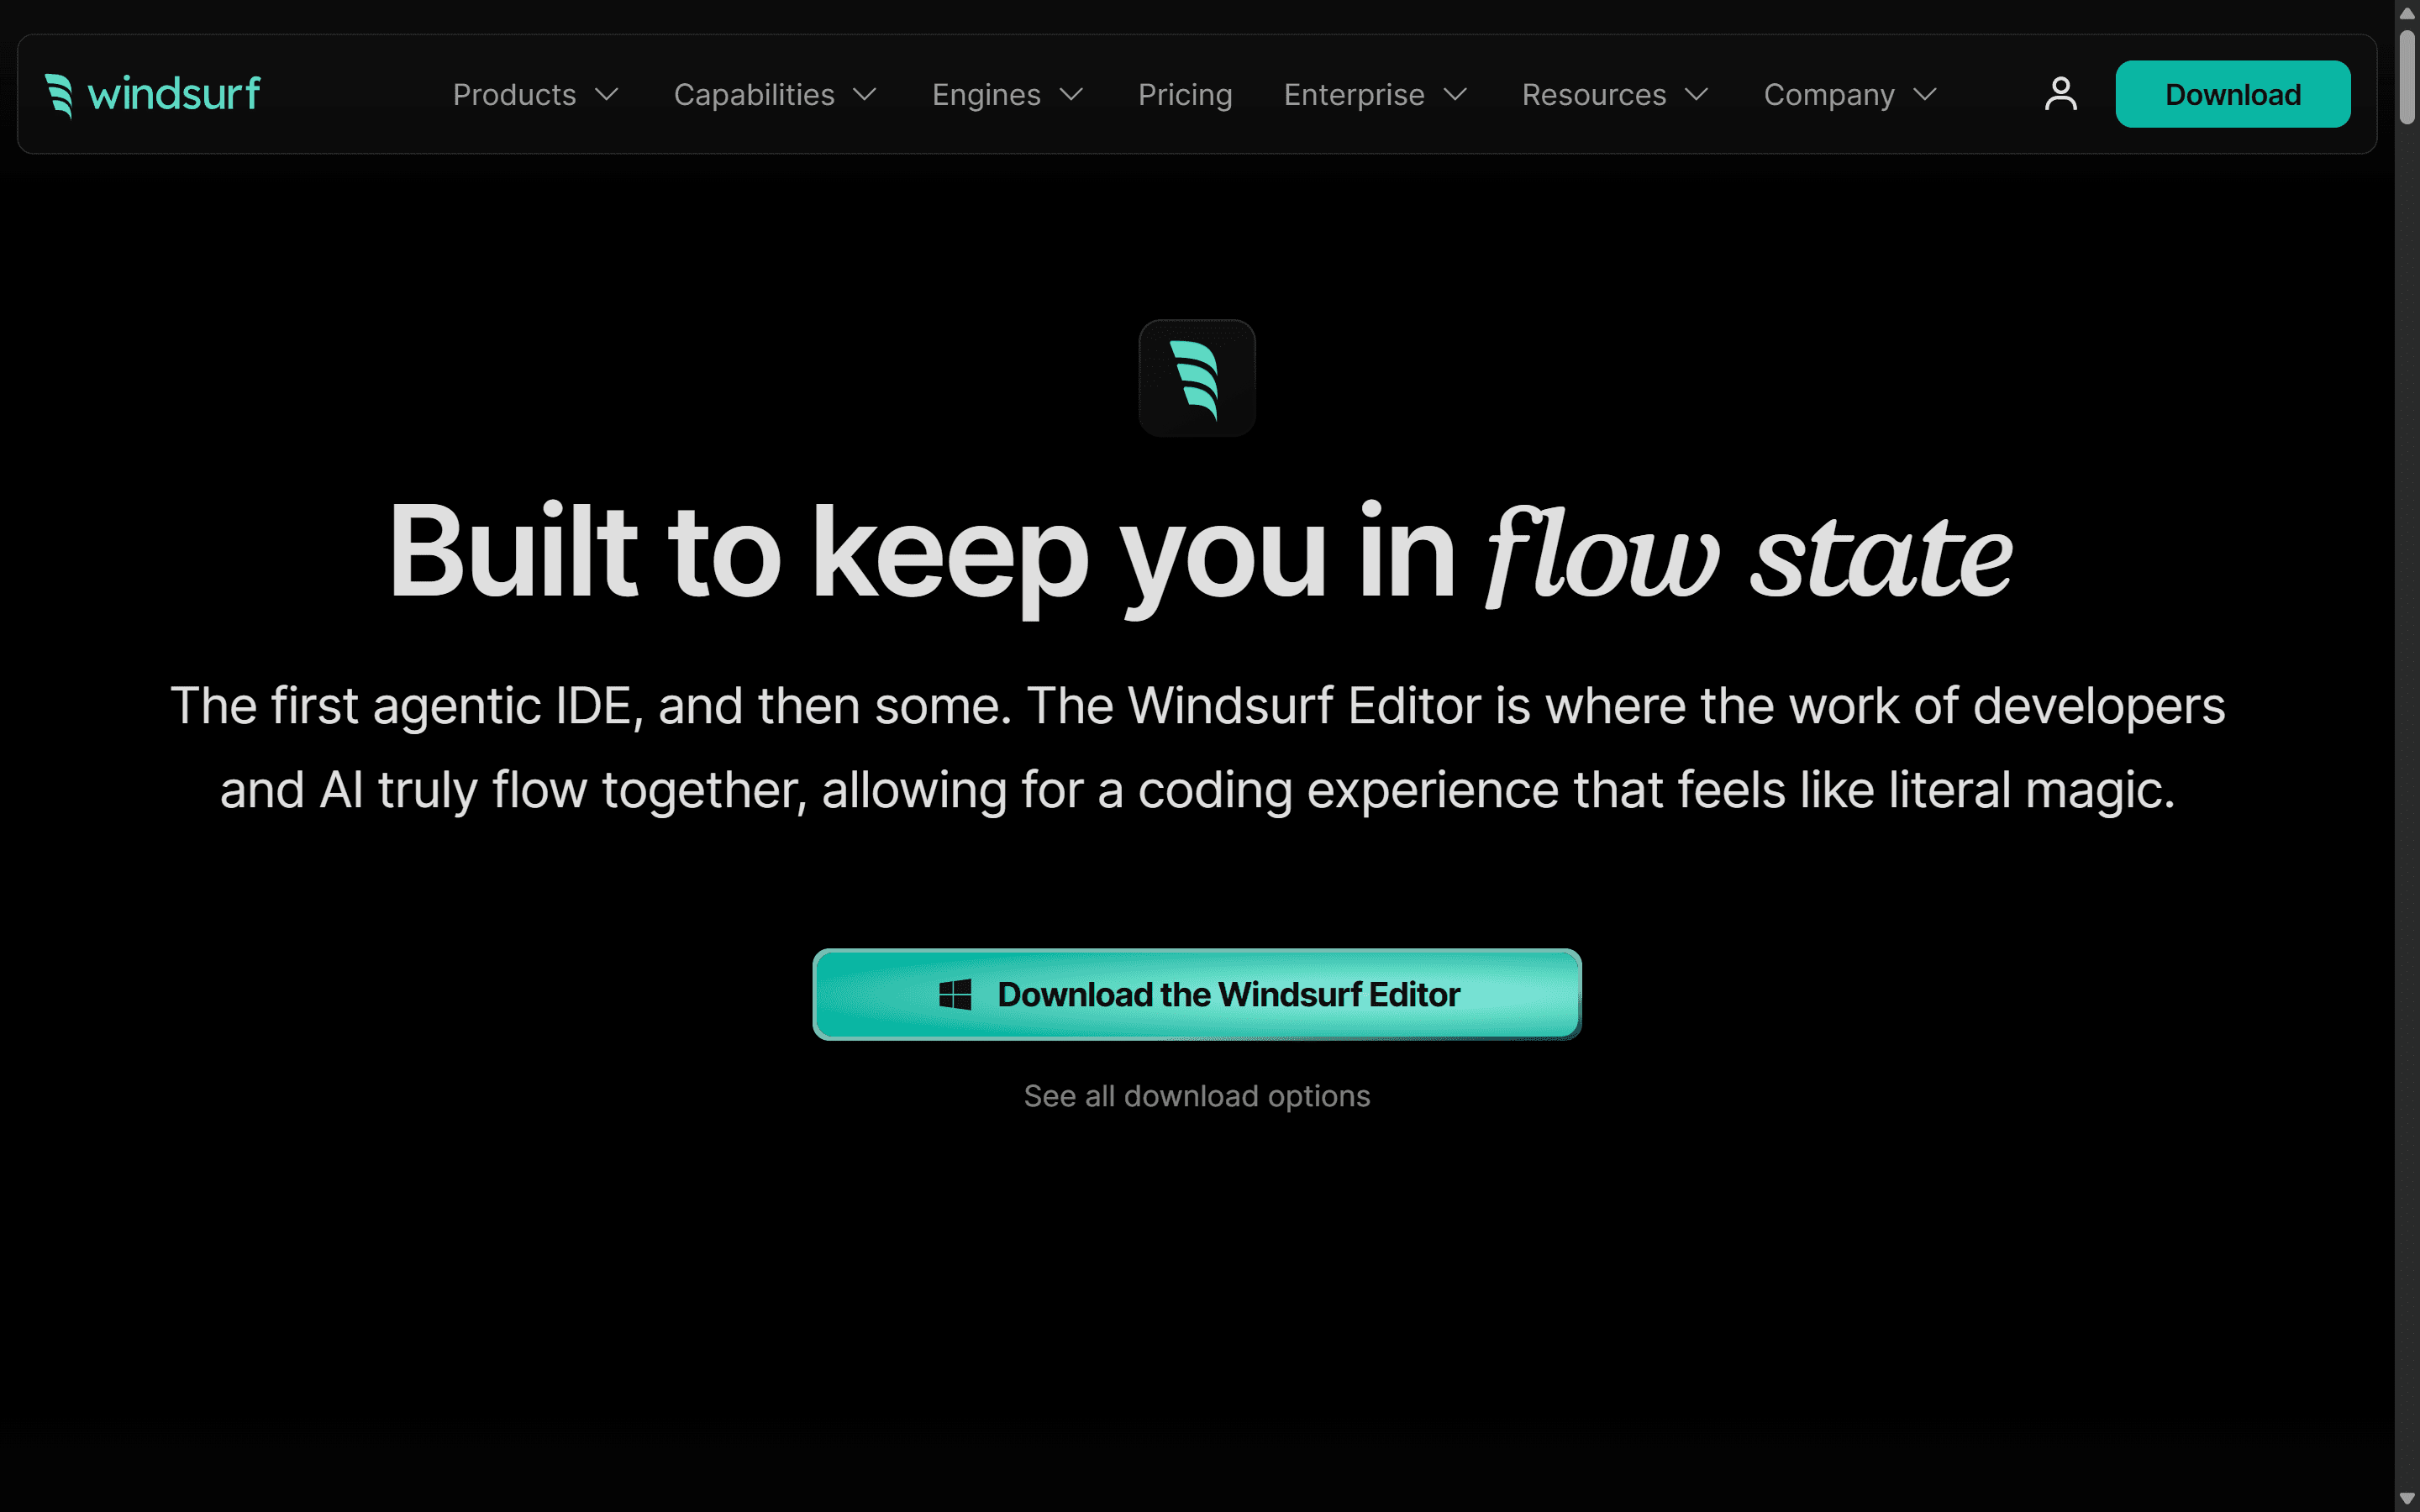2420x1512 pixels.
Task: Click the Windsurf app icon above the headline
Action: tap(1196, 378)
